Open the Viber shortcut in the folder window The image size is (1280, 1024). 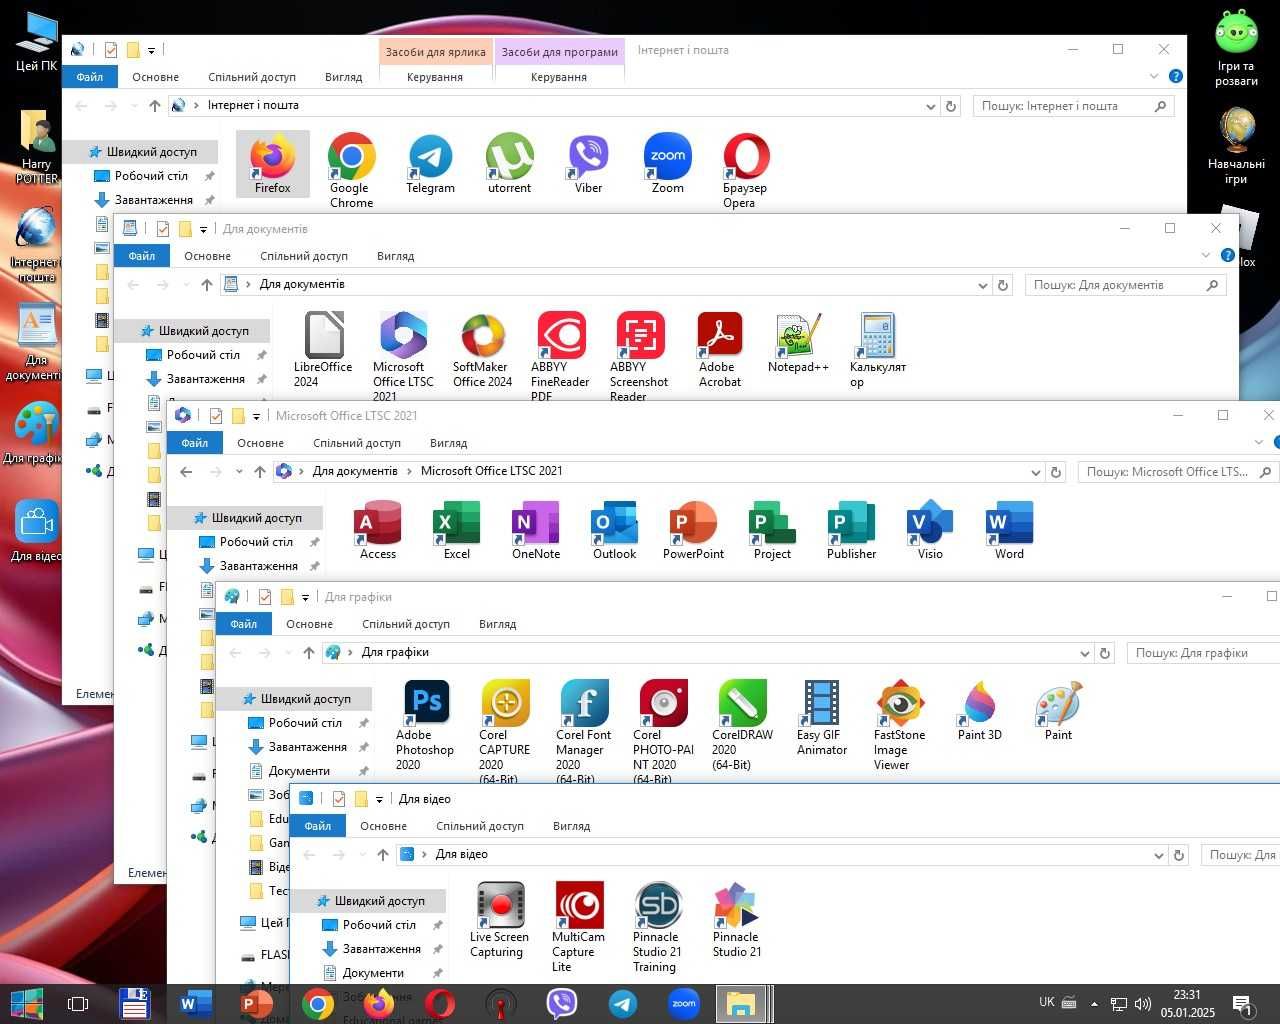[588, 163]
